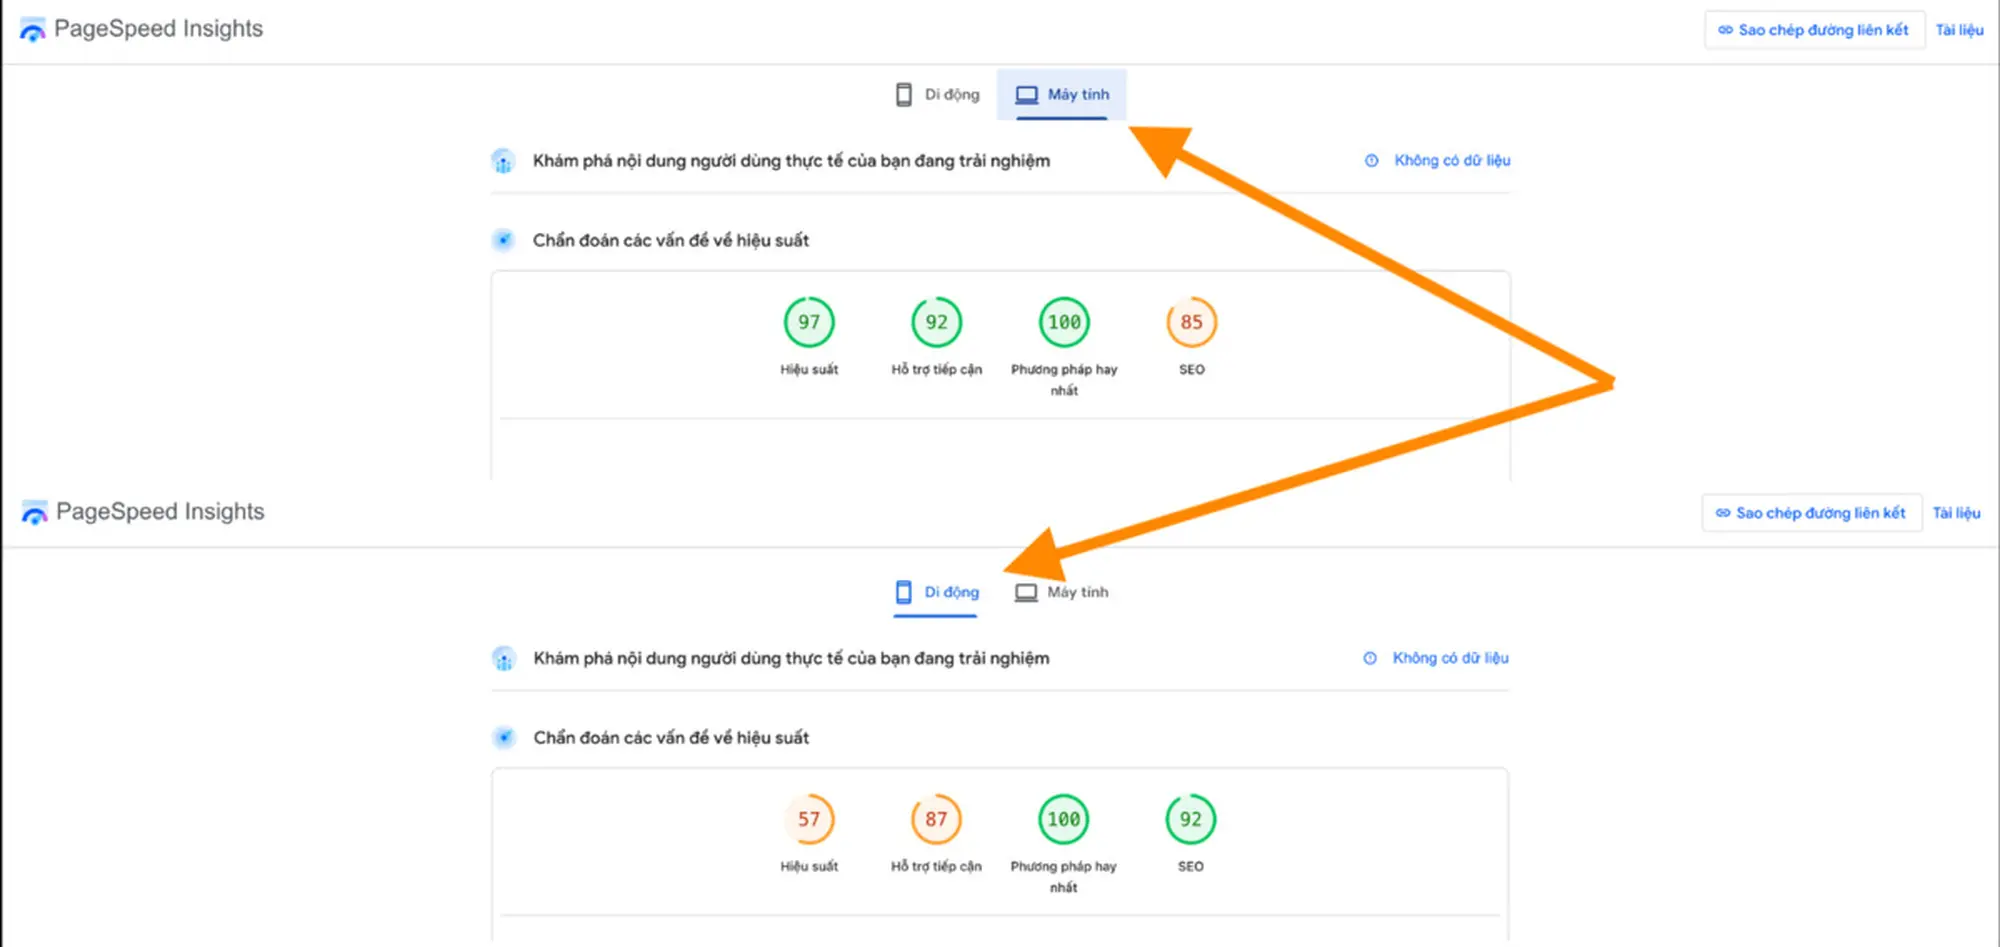Image resolution: width=2000 pixels, height=947 pixels.
Task: Click the 100 best-practices gauge in the top report
Action: click(x=1064, y=322)
